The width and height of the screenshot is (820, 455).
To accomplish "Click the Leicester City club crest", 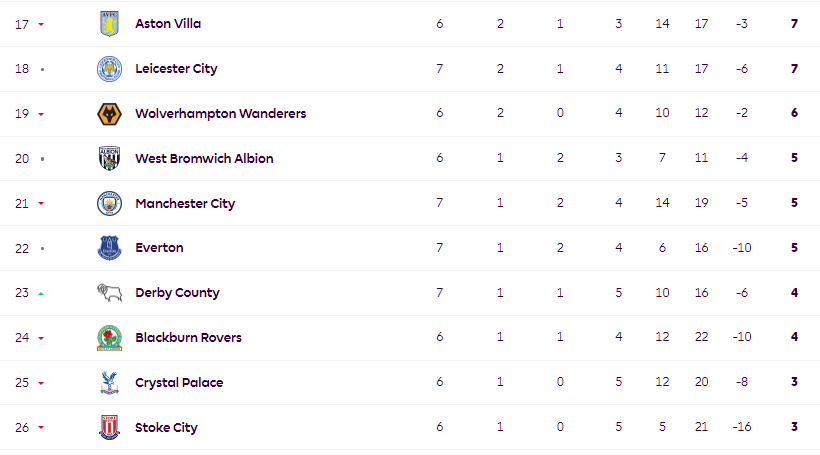I will point(109,69).
